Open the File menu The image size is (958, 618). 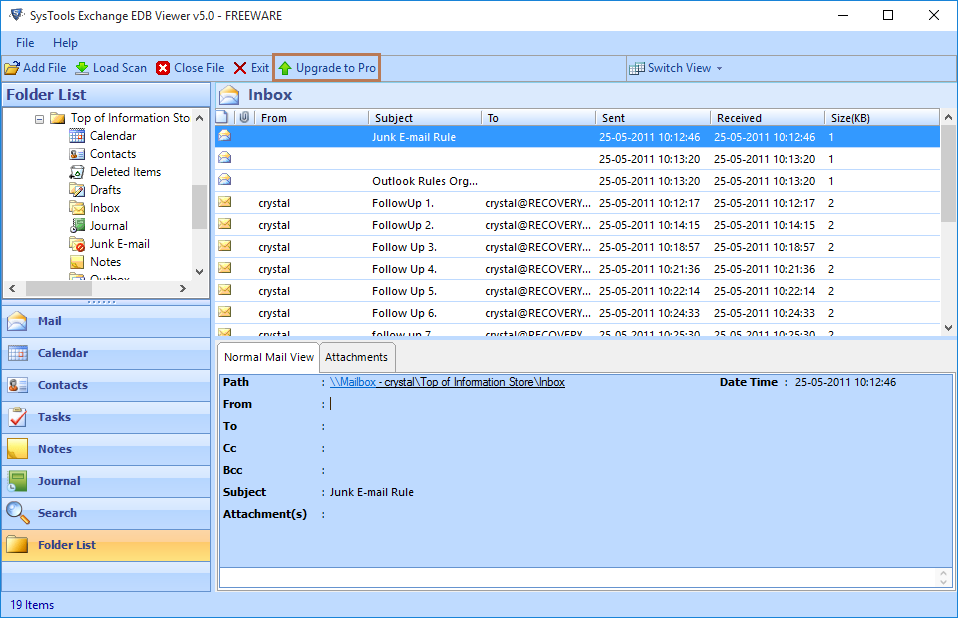point(25,43)
